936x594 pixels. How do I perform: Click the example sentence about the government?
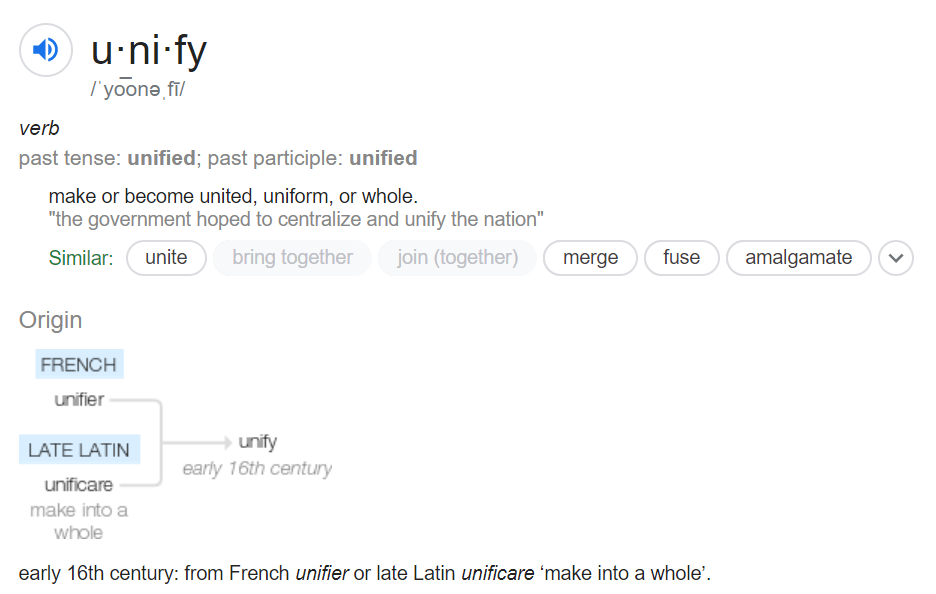click(296, 219)
